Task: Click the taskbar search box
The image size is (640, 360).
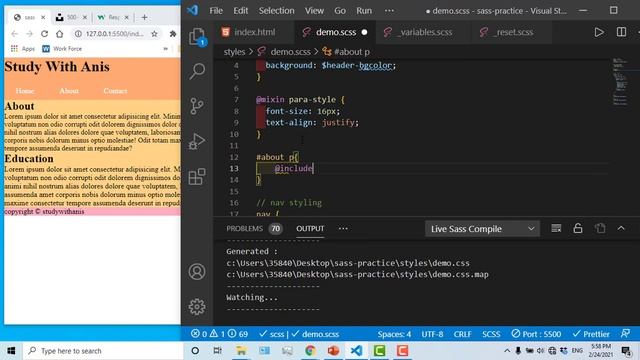Action: (103, 351)
